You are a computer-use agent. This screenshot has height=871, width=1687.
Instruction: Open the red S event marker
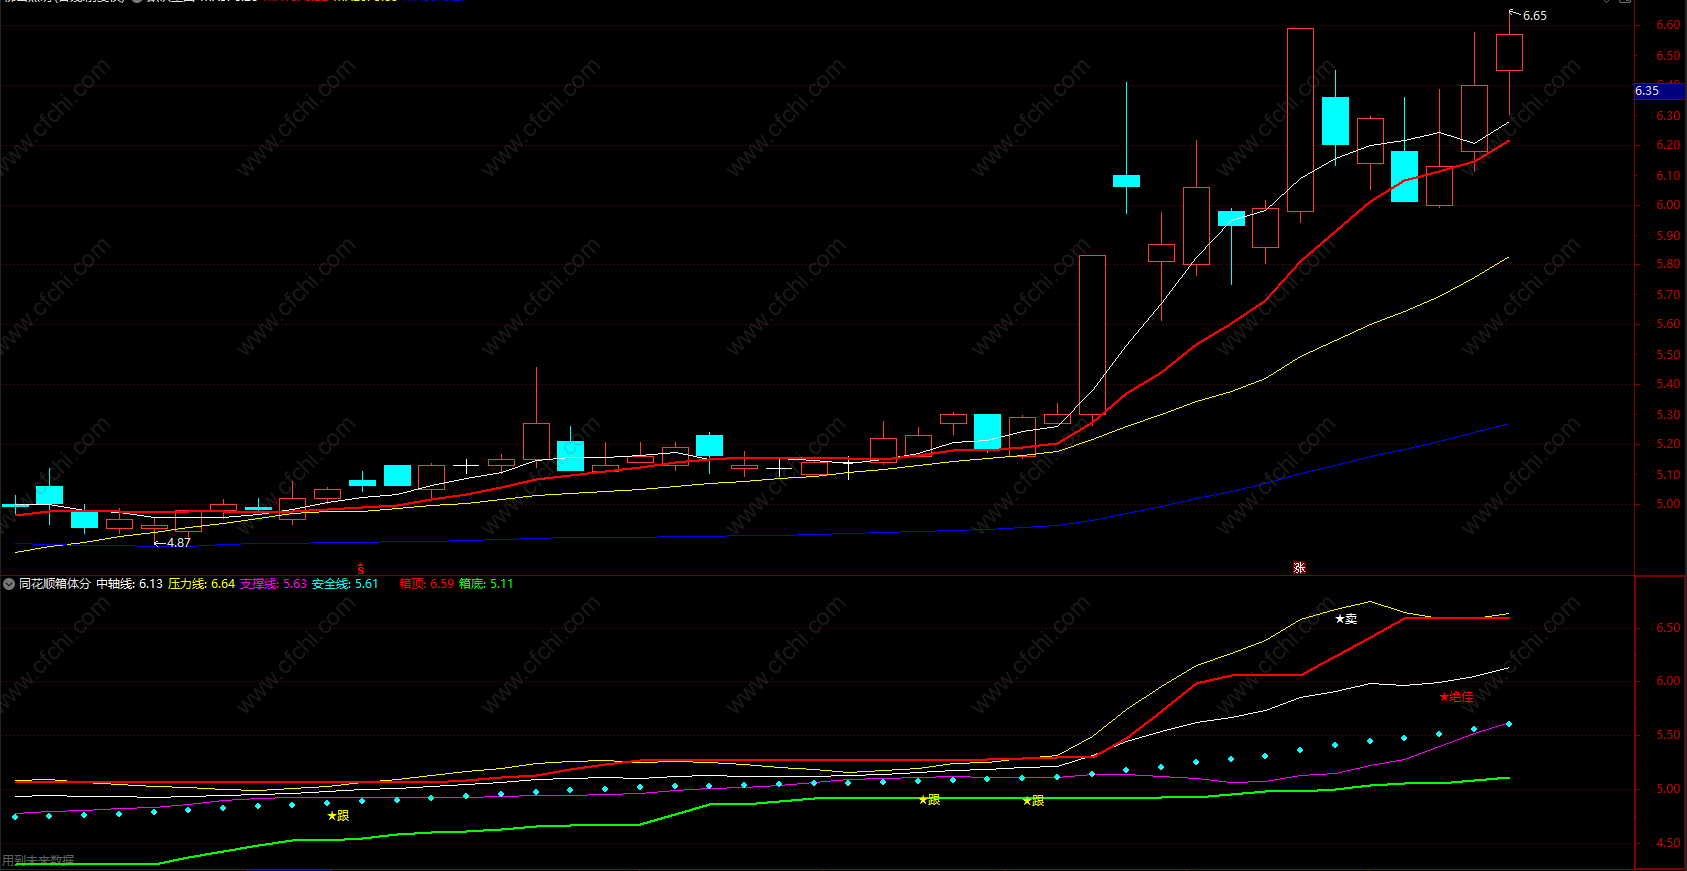(x=361, y=569)
